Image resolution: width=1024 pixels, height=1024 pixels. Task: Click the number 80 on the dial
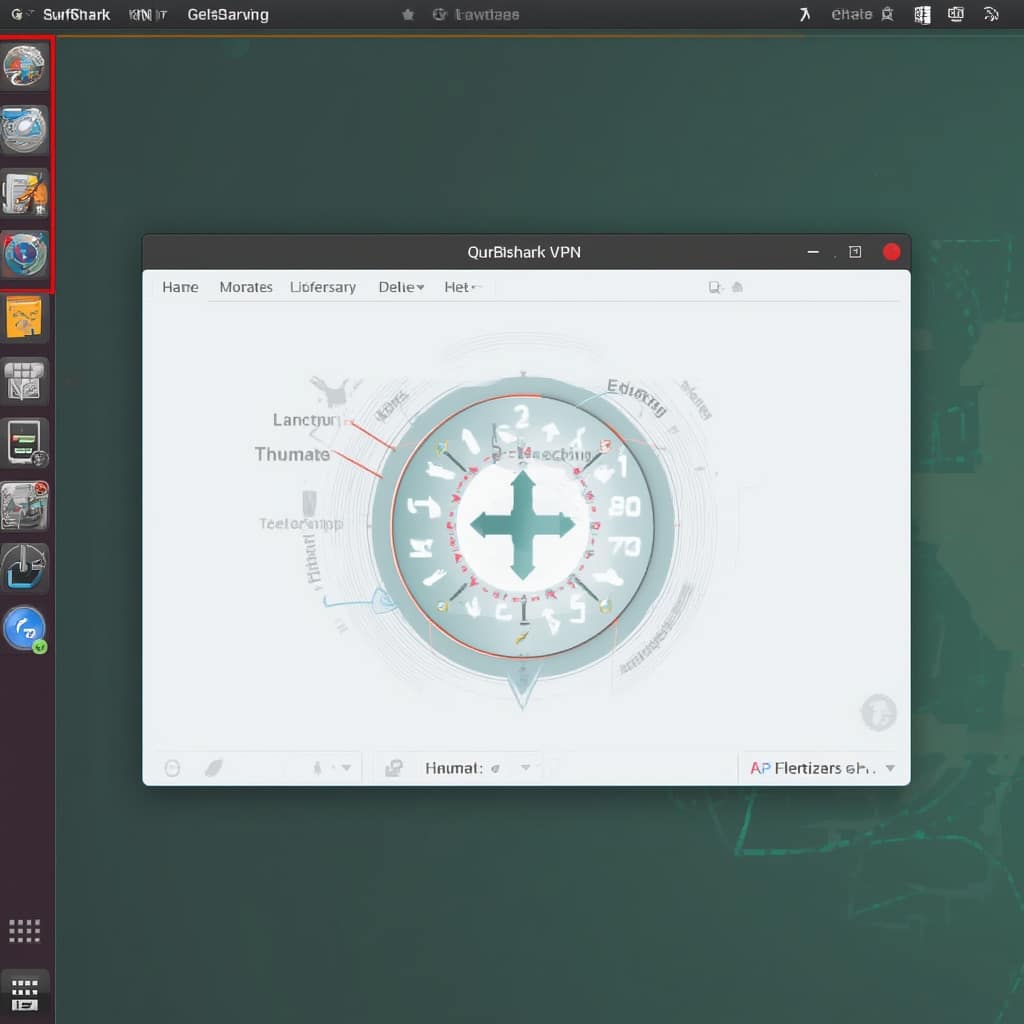point(624,506)
